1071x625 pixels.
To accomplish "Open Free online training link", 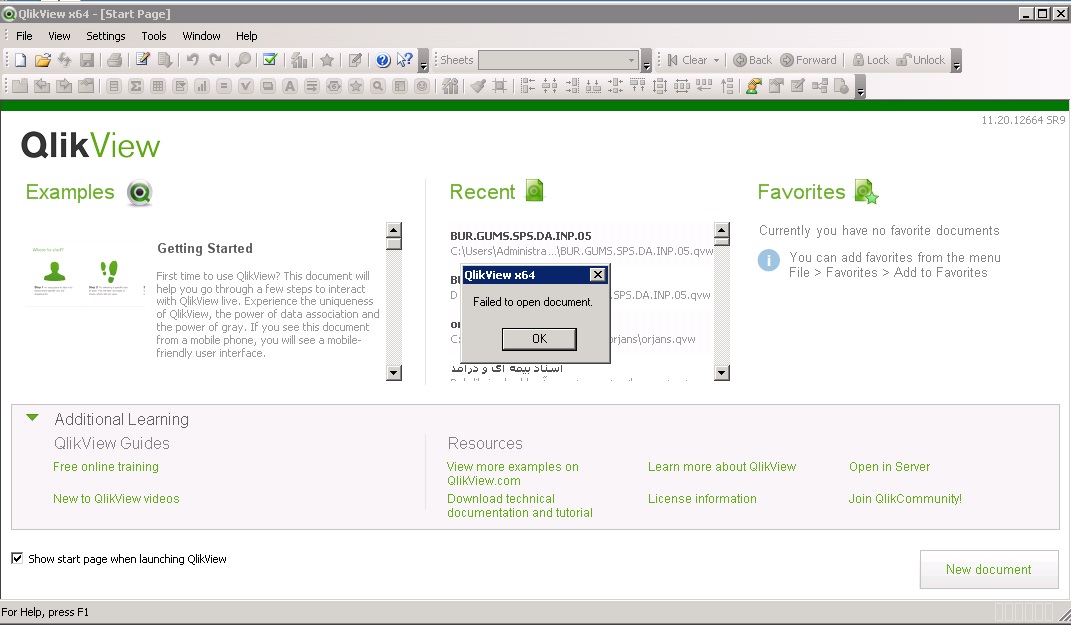I will point(106,467).
